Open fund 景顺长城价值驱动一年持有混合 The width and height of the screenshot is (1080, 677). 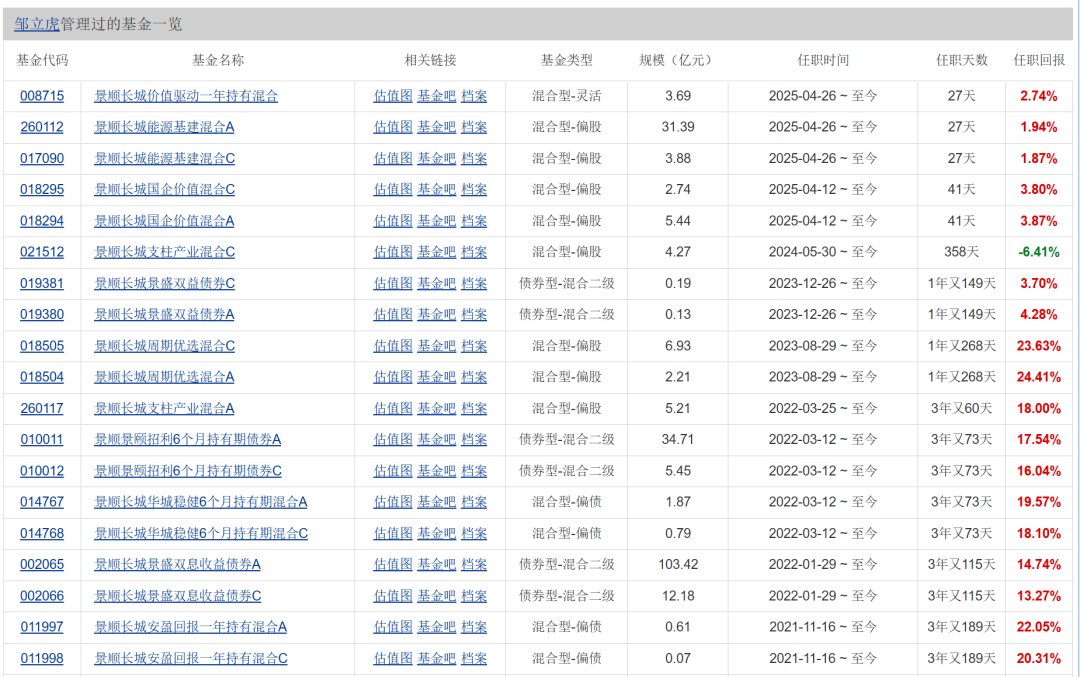point(186,96)
